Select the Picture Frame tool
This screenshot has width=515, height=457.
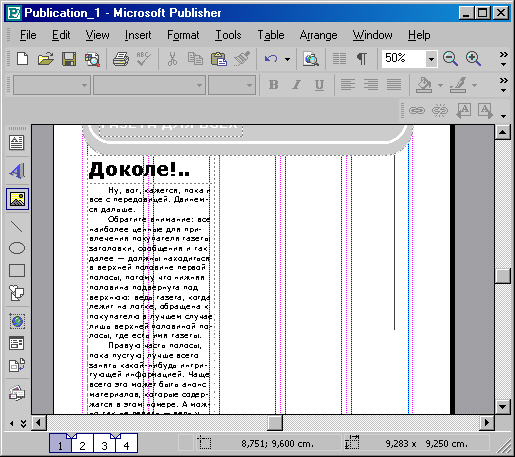pos(17,199)
